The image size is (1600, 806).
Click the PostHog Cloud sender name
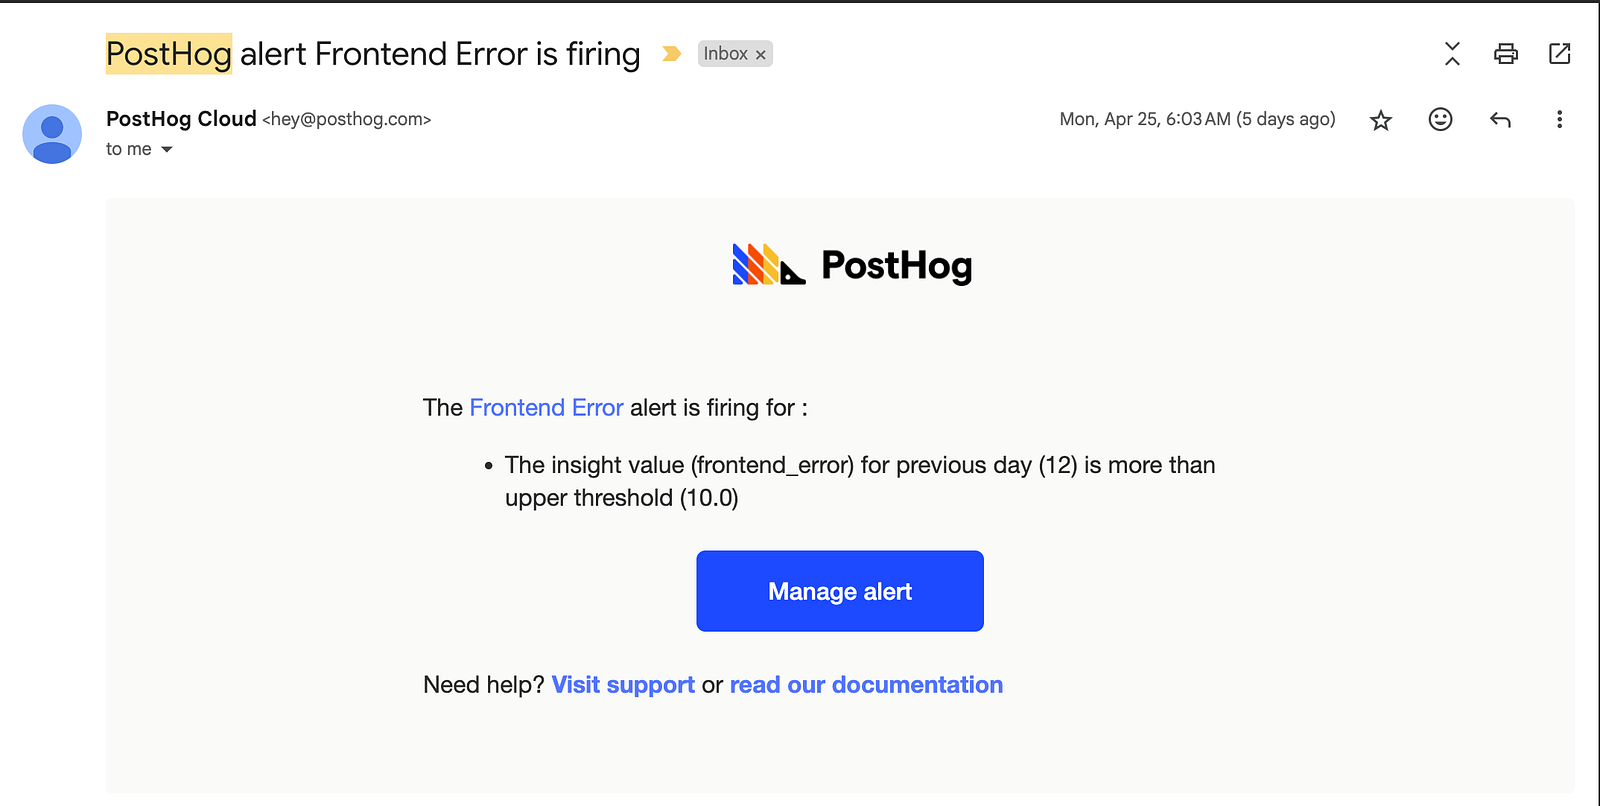tap(181, 119)
